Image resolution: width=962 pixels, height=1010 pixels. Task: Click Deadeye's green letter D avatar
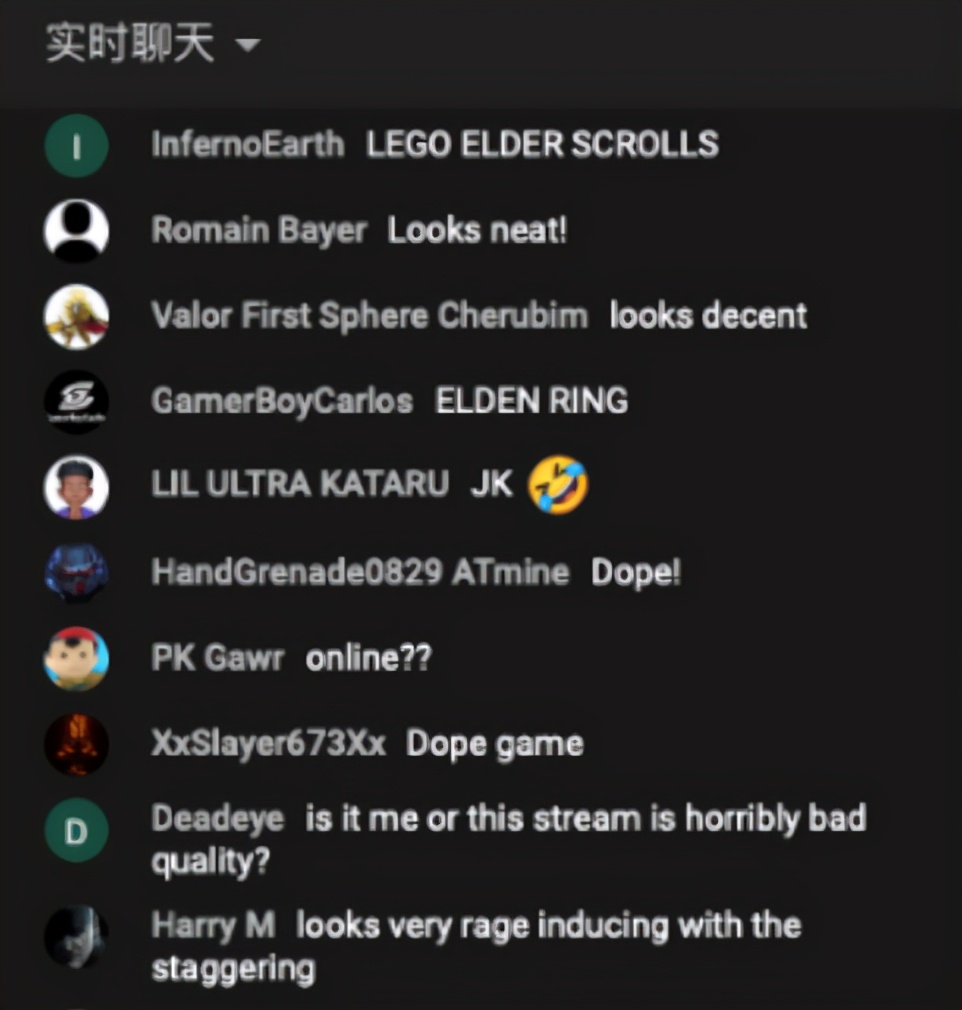[x=76, y=830]
